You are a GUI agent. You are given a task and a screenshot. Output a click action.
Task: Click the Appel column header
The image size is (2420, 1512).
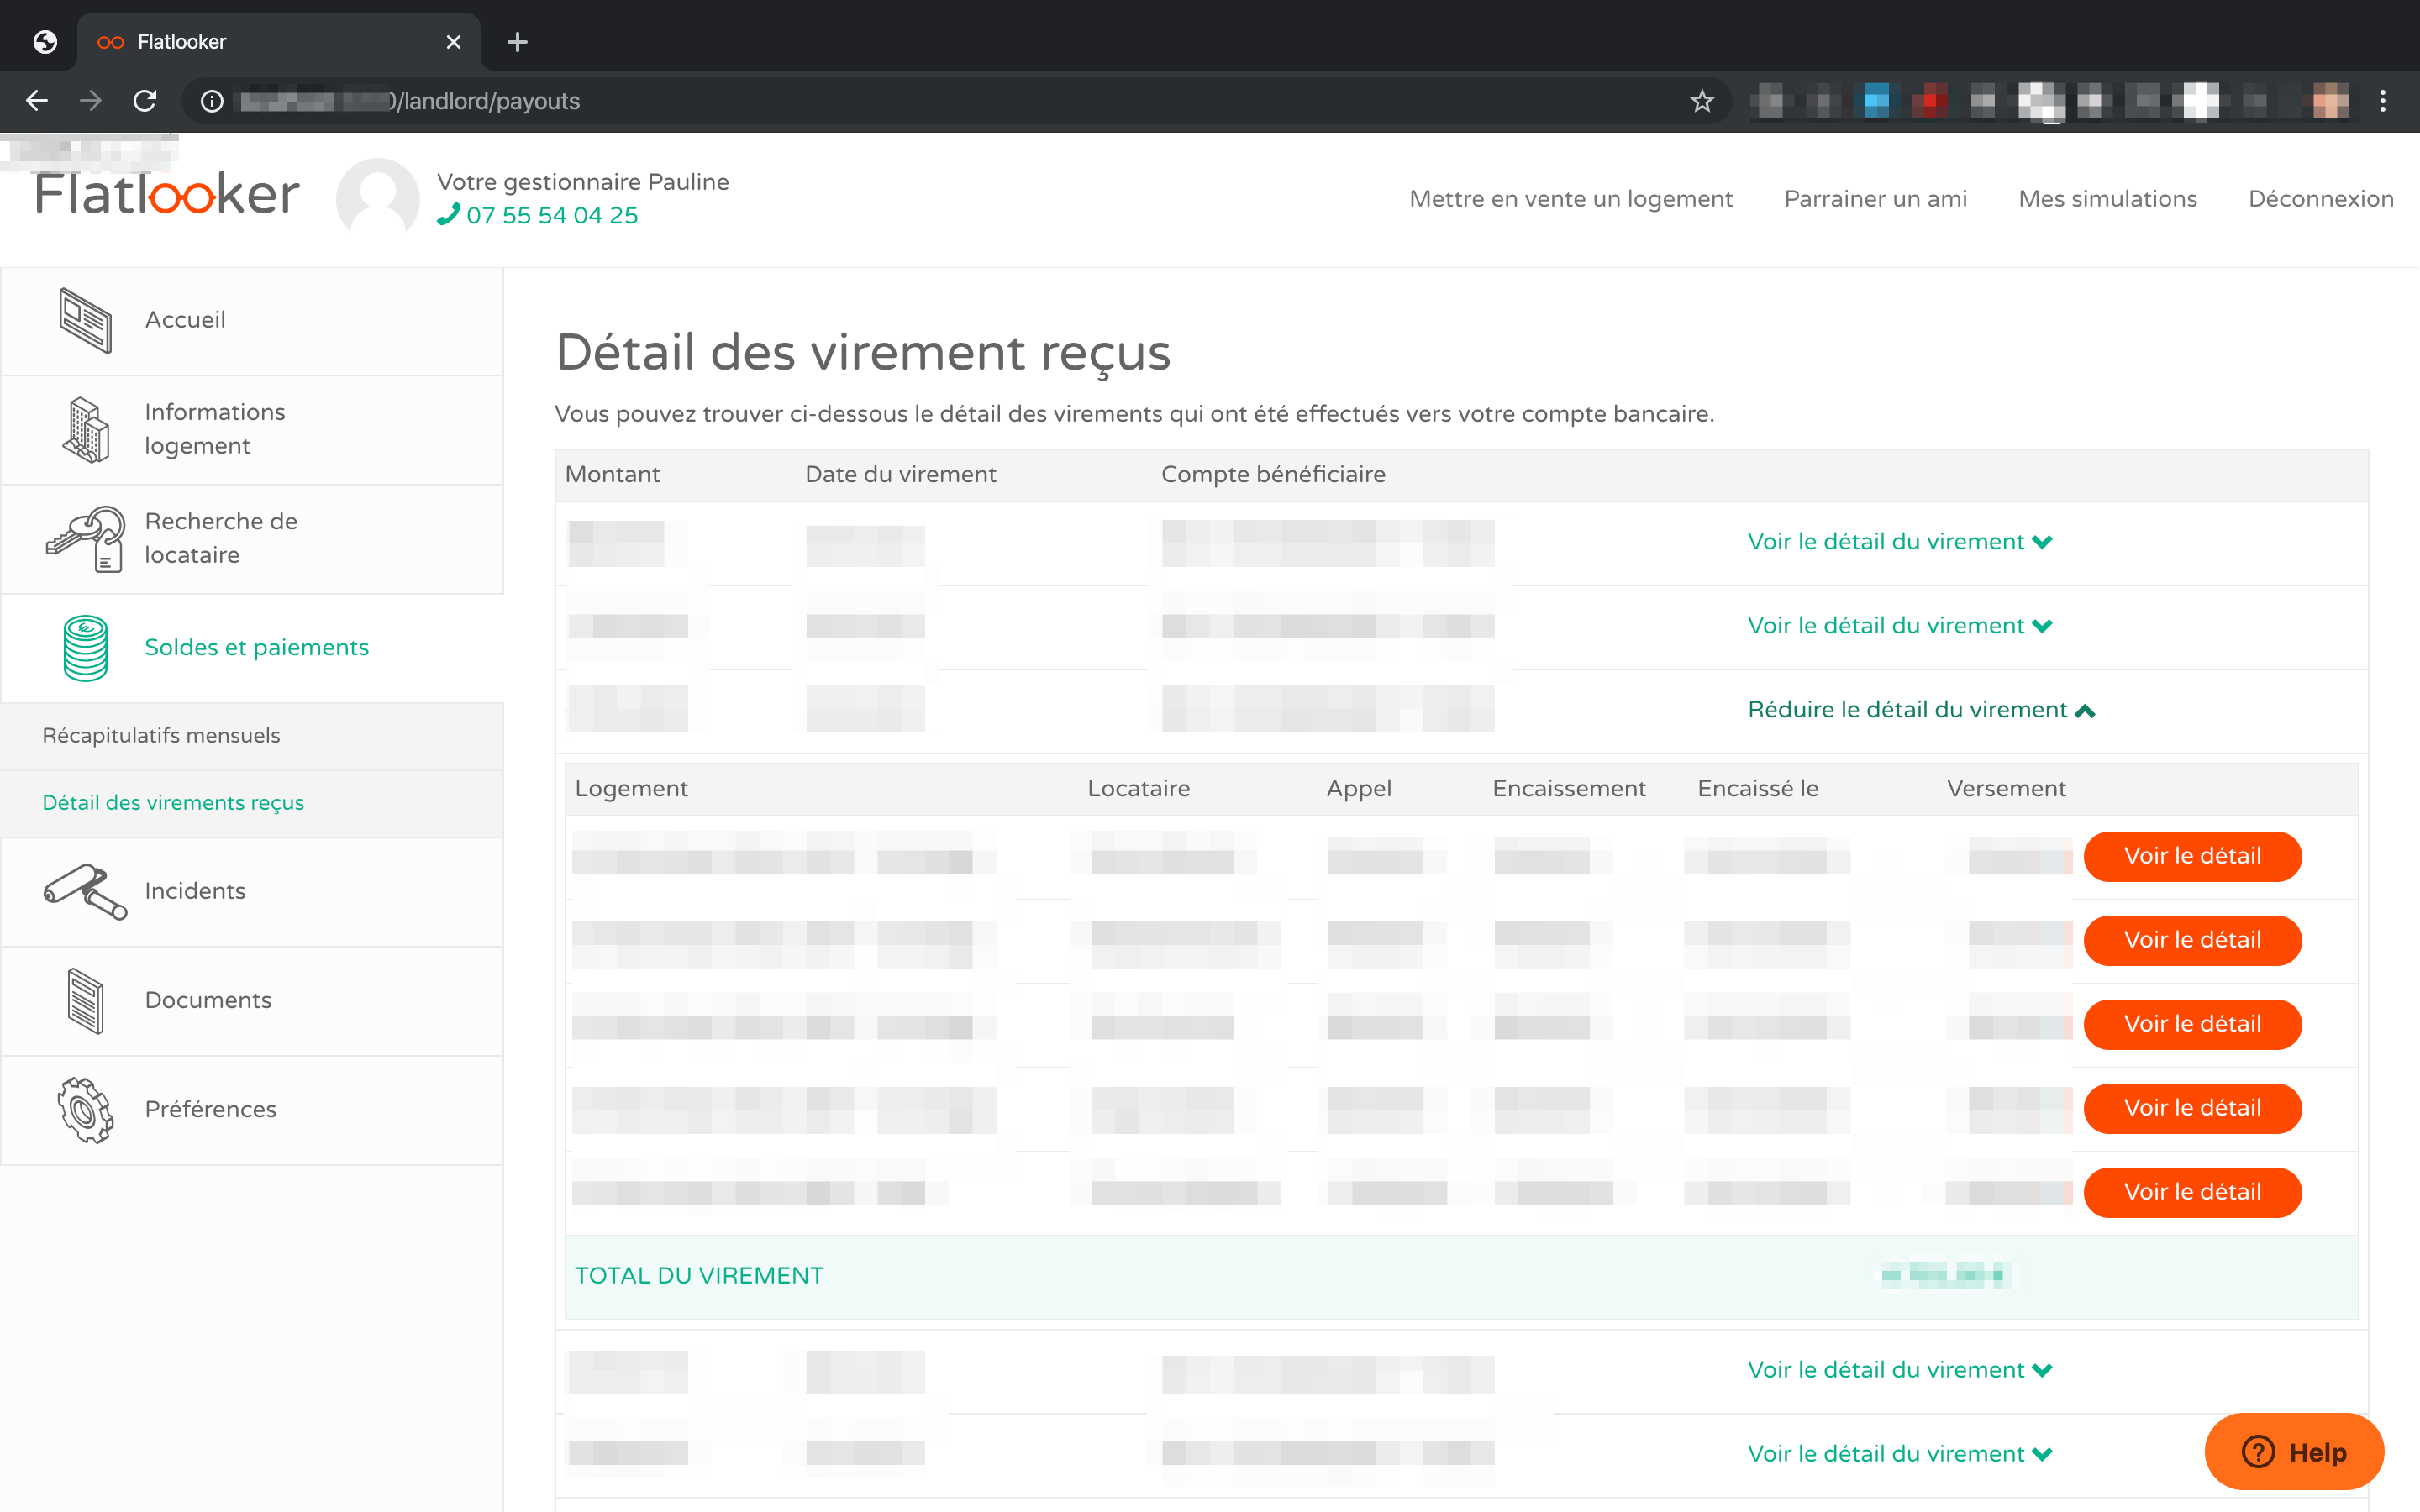pyautogui.click(x=1358, y=789)
